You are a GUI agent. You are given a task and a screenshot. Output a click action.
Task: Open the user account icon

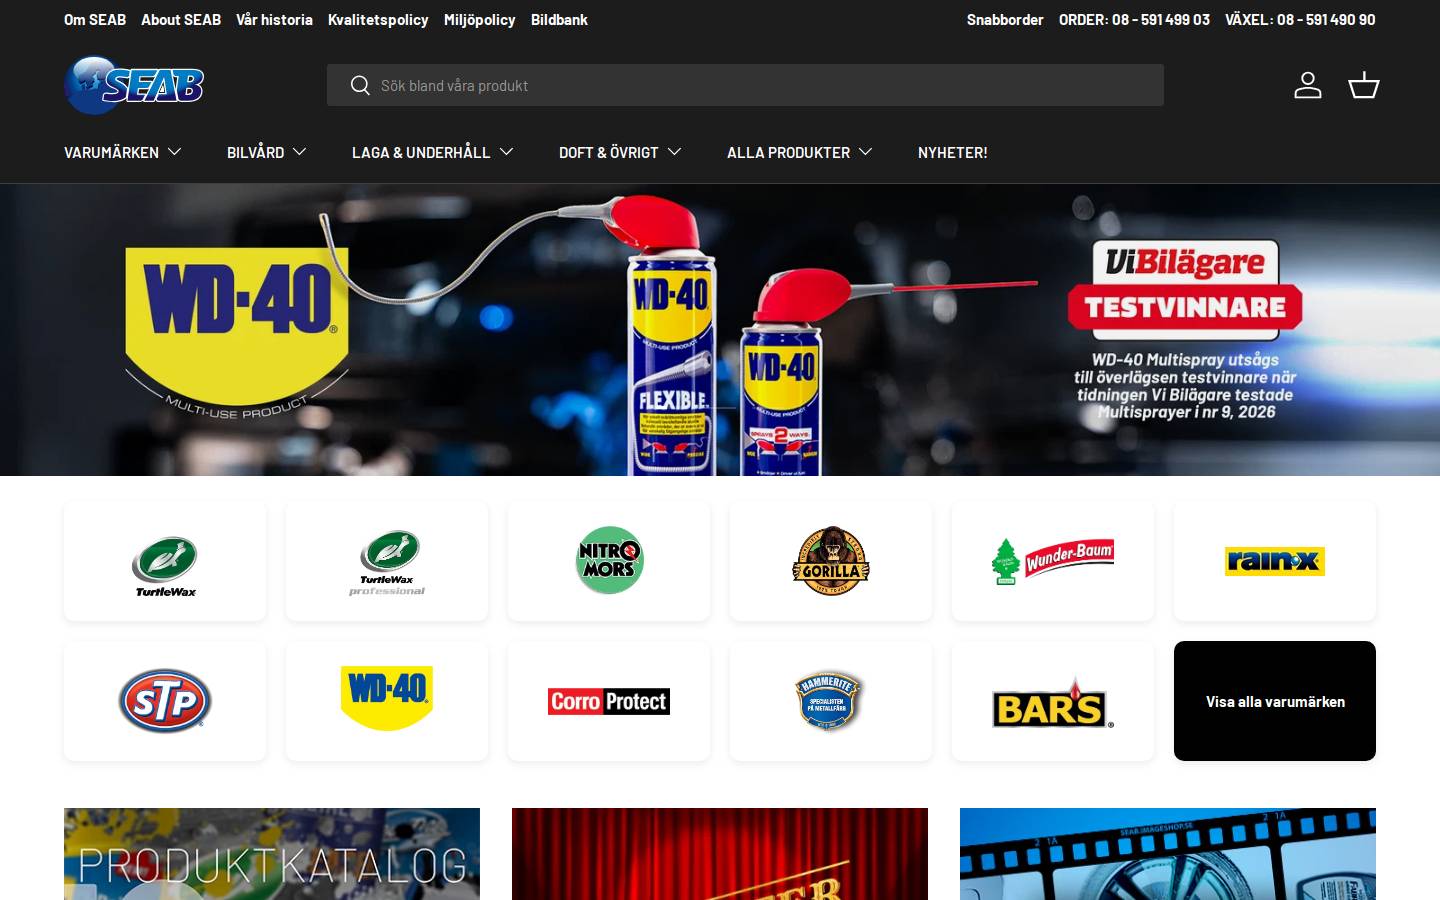click(x=1308, y=85)
